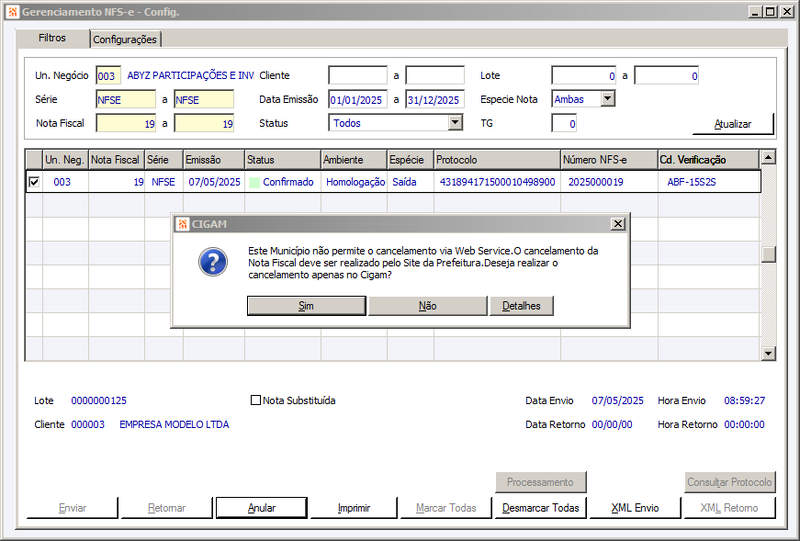Click the Data Emissão end date 31/12/2025
Image resolution: width=800 pixels, height=541 pixels.
pos(435,99)
